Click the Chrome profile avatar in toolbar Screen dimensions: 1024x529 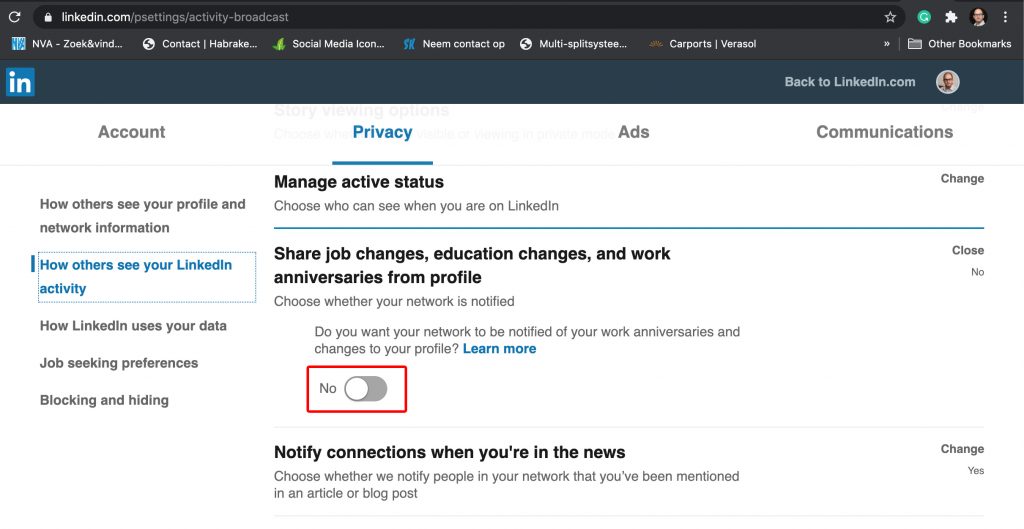(978, 17)
